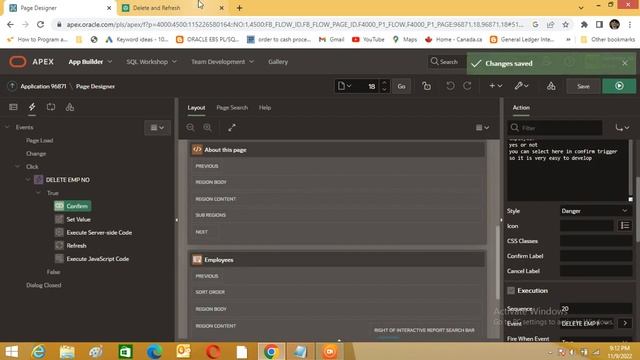The height and width of the screenshot is (360, 640).
Task: Click the APEX logo home icon
Action: (x=18, y=62)
